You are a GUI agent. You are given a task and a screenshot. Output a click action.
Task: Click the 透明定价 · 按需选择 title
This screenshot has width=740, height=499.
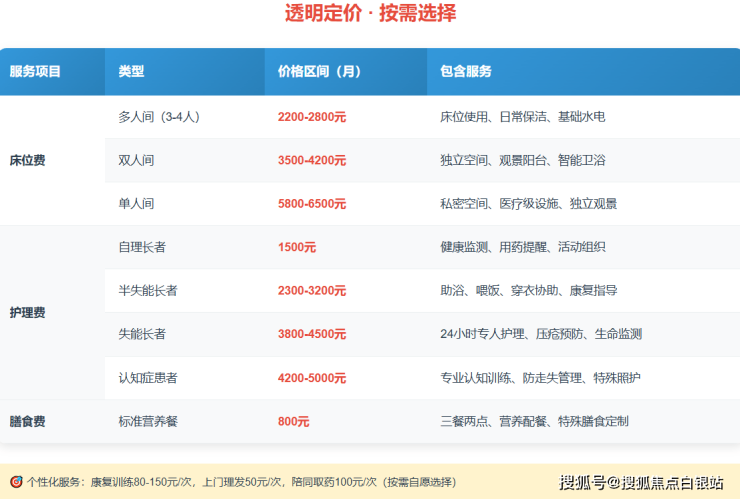(370, 14)
